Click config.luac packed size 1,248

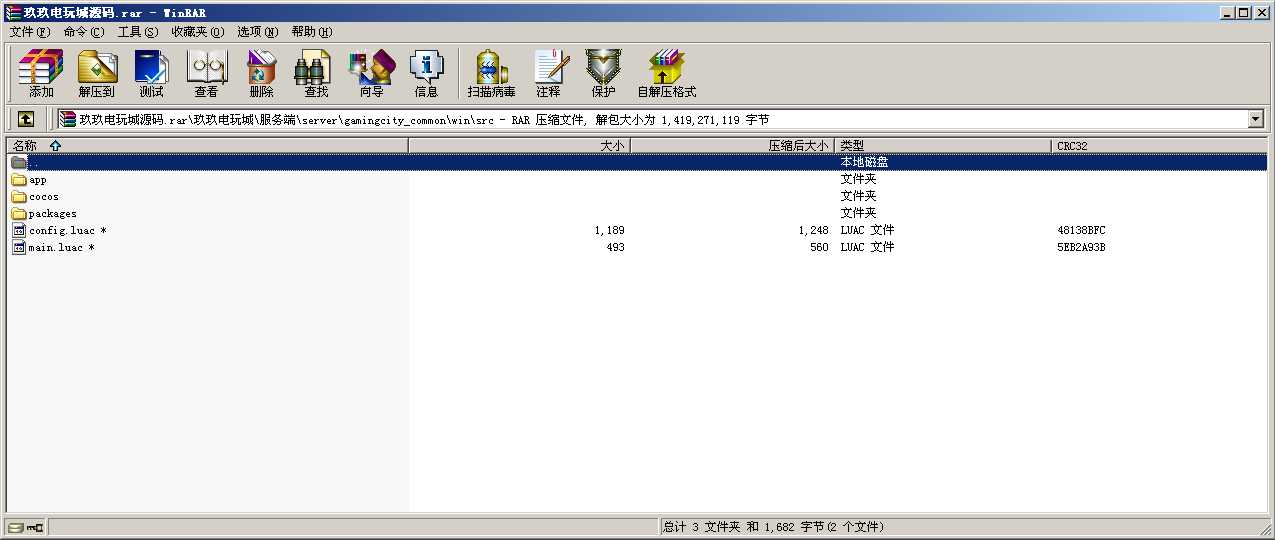[x=813, y=231]
